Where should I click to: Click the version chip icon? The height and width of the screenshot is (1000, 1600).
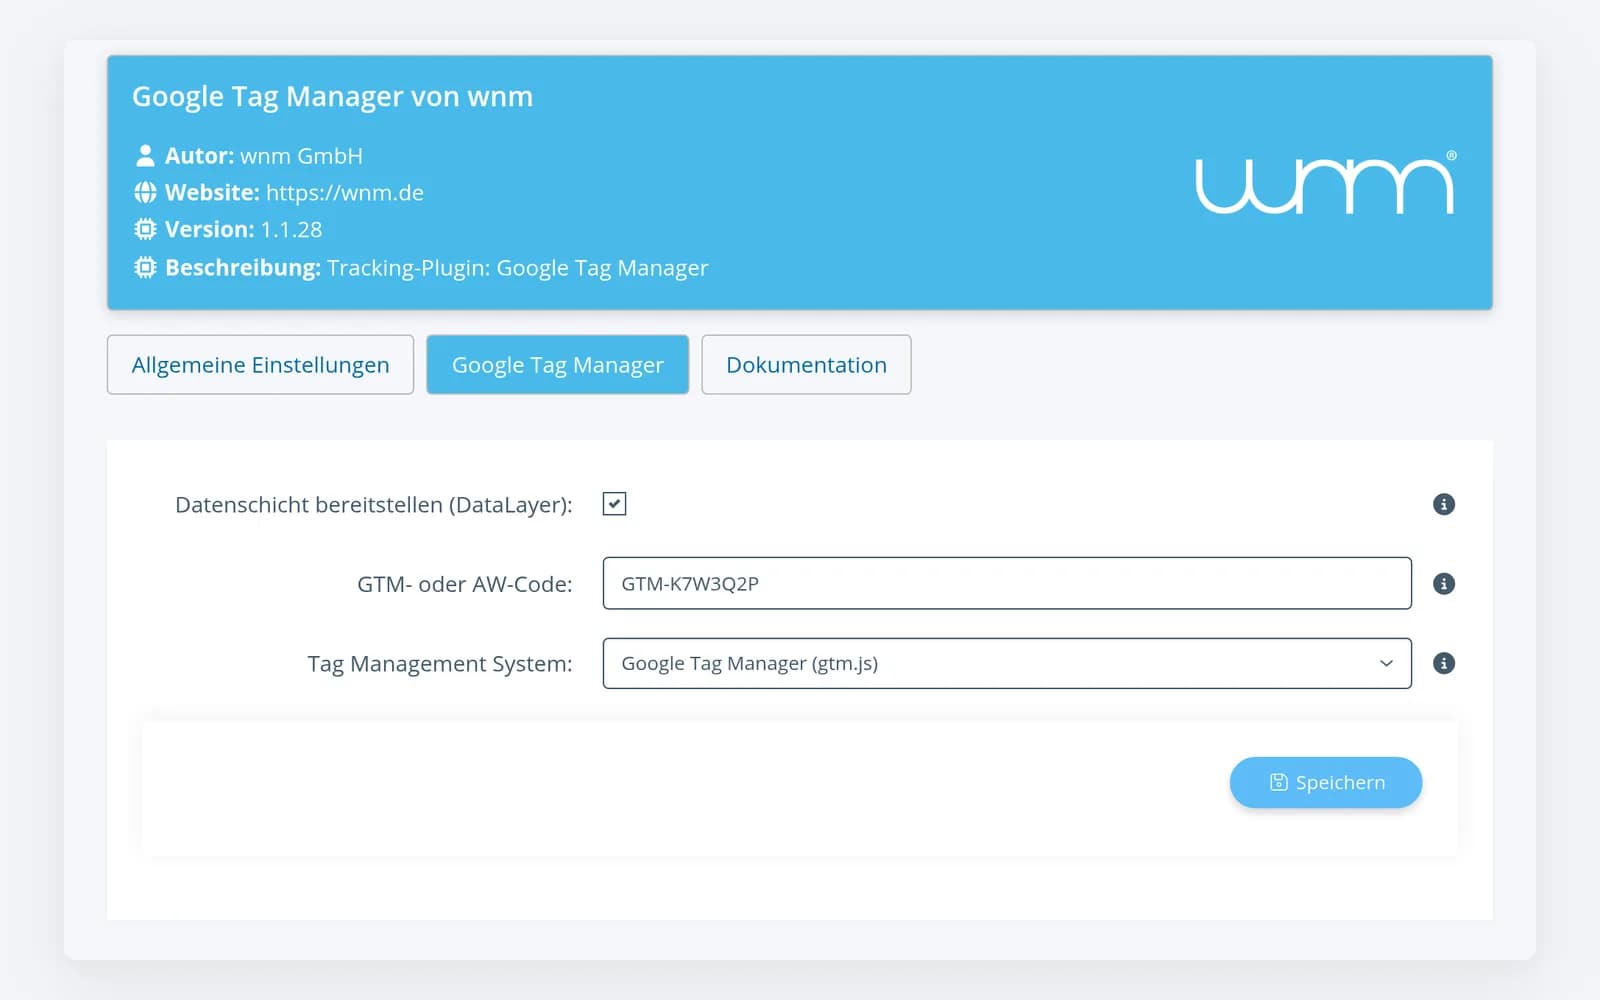click(x=145, y=229)
